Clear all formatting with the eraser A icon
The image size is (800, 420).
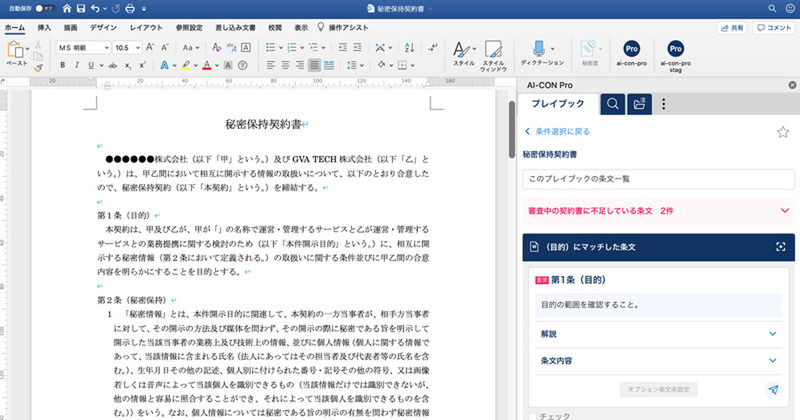pos(216,47)
